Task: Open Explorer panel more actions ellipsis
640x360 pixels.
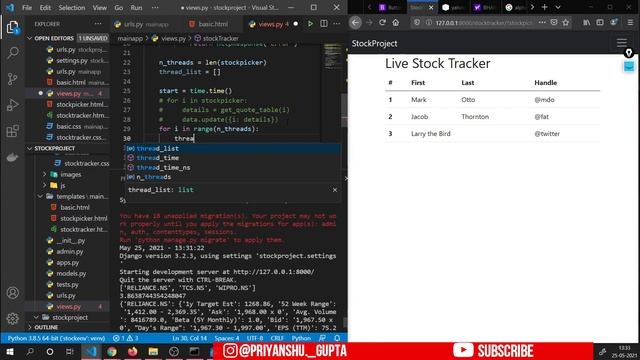Action: (98, 24)
